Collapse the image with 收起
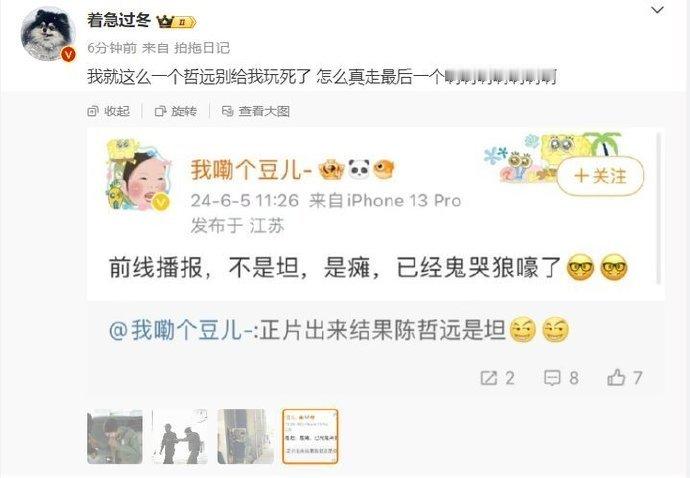Screen dimensions: 690x478 (109, 111)
